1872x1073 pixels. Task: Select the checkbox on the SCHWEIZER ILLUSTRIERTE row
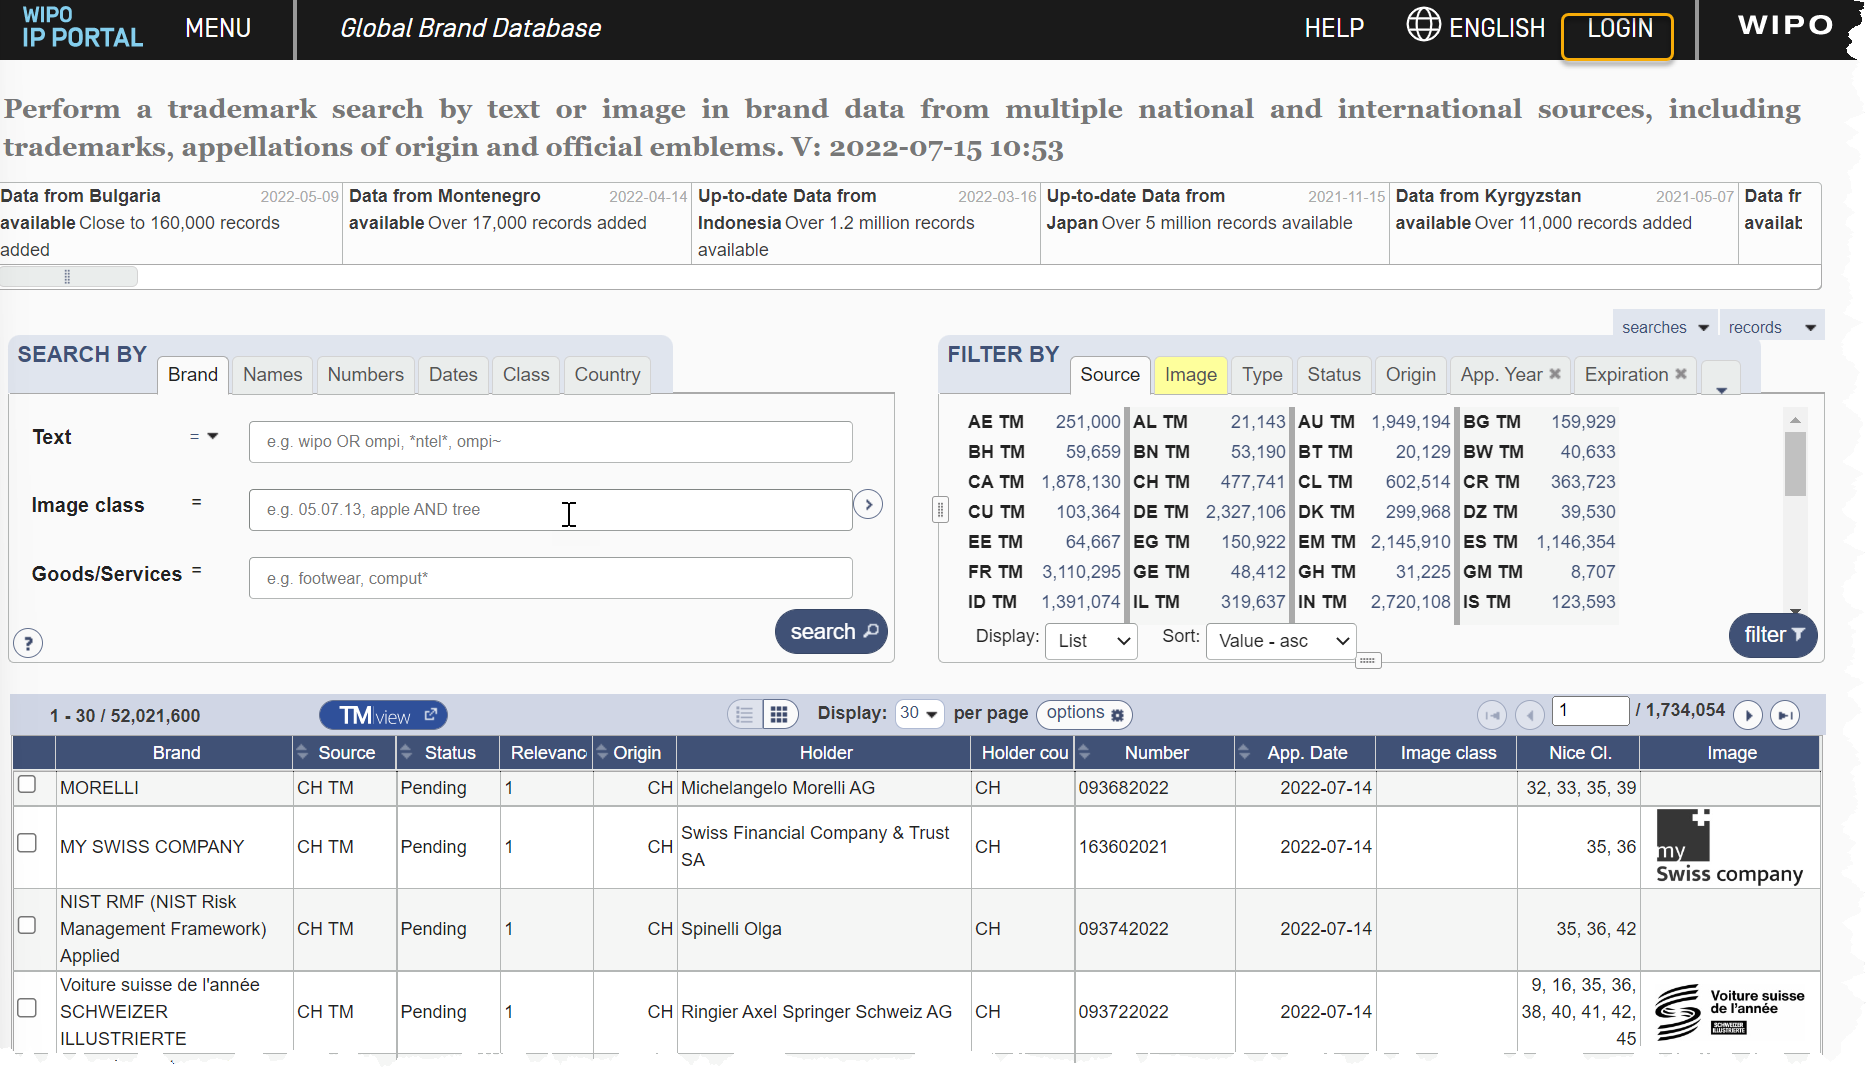point(29,1006)
